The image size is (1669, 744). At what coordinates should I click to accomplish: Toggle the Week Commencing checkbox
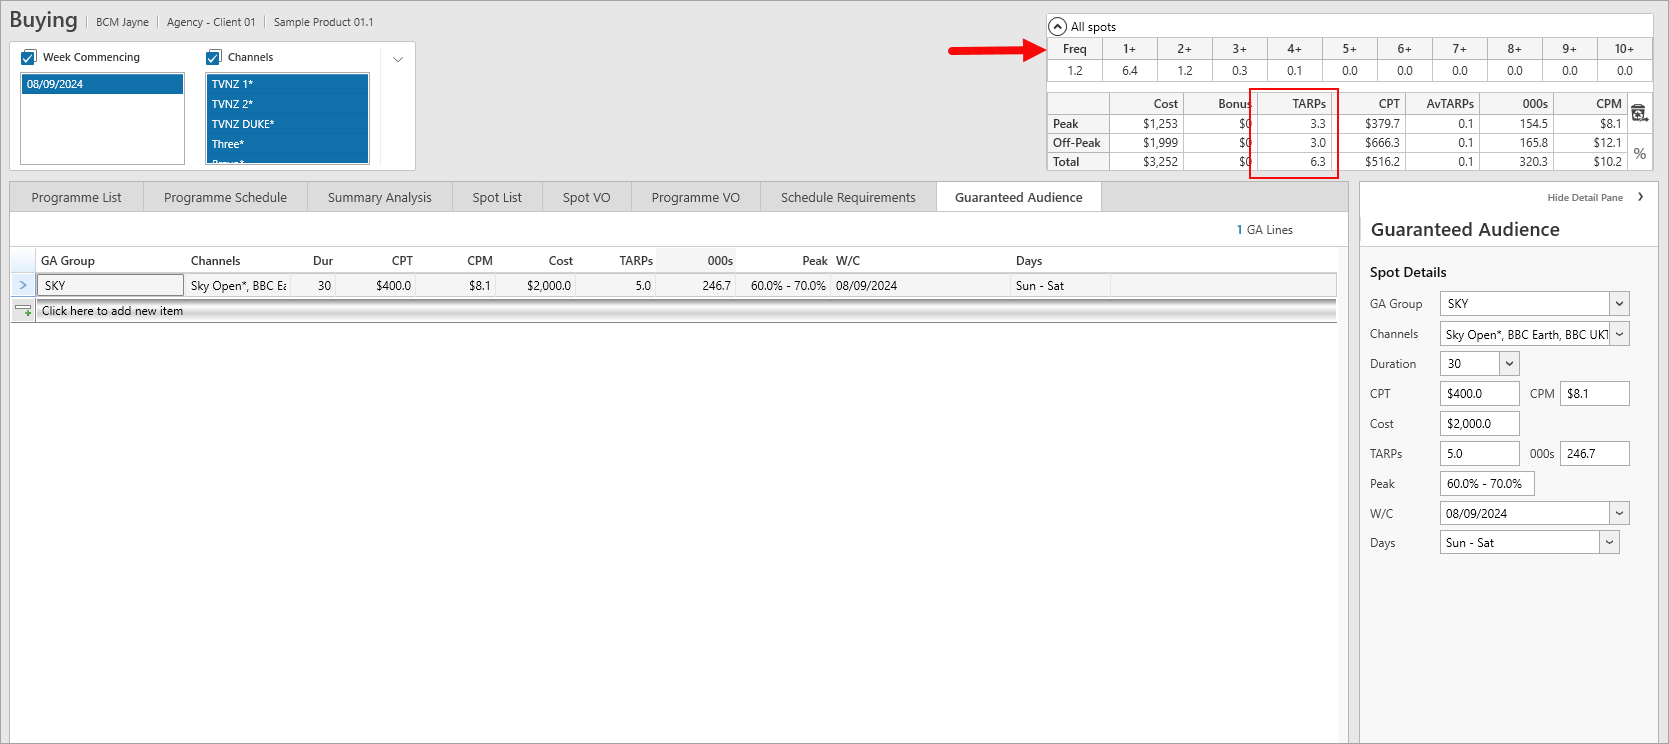29,57
